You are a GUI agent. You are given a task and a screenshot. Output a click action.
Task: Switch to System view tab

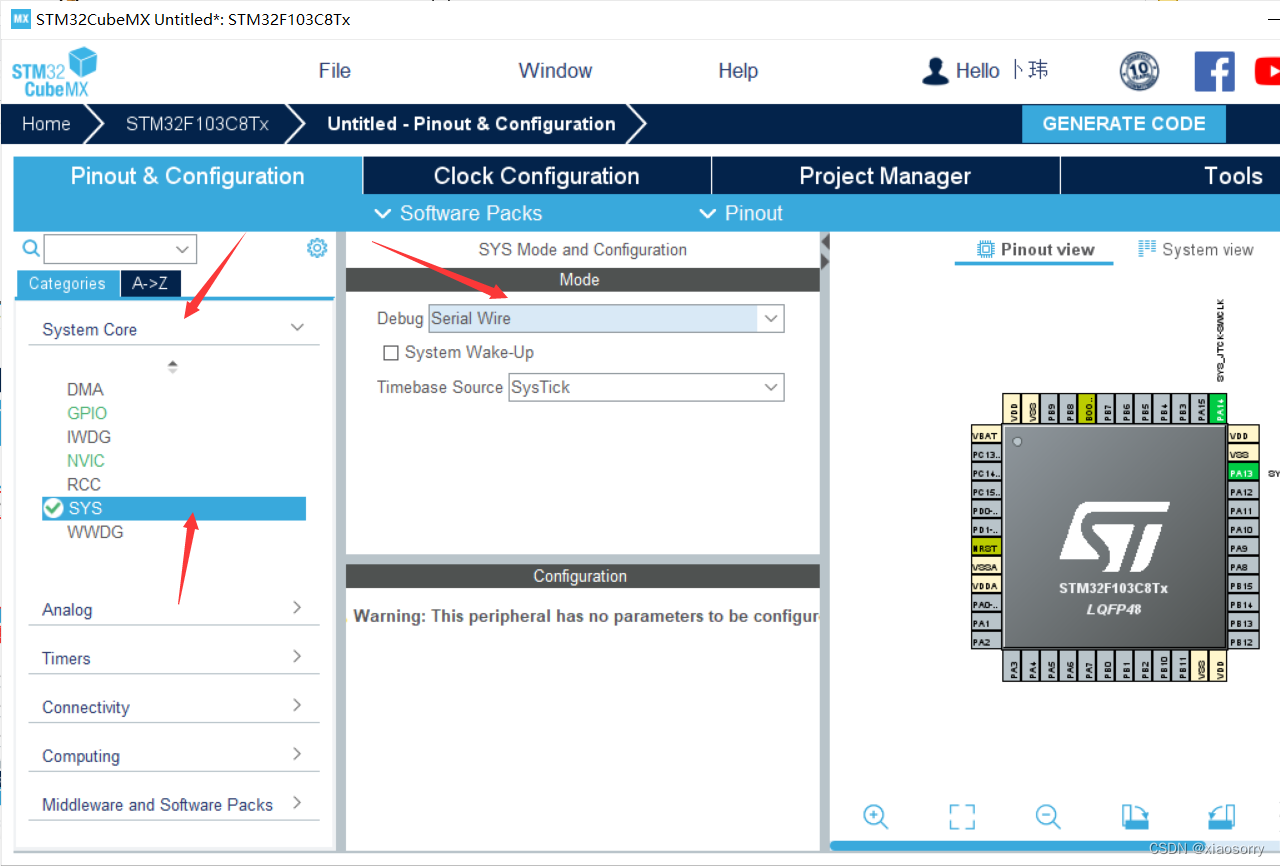pos(1196,250)
